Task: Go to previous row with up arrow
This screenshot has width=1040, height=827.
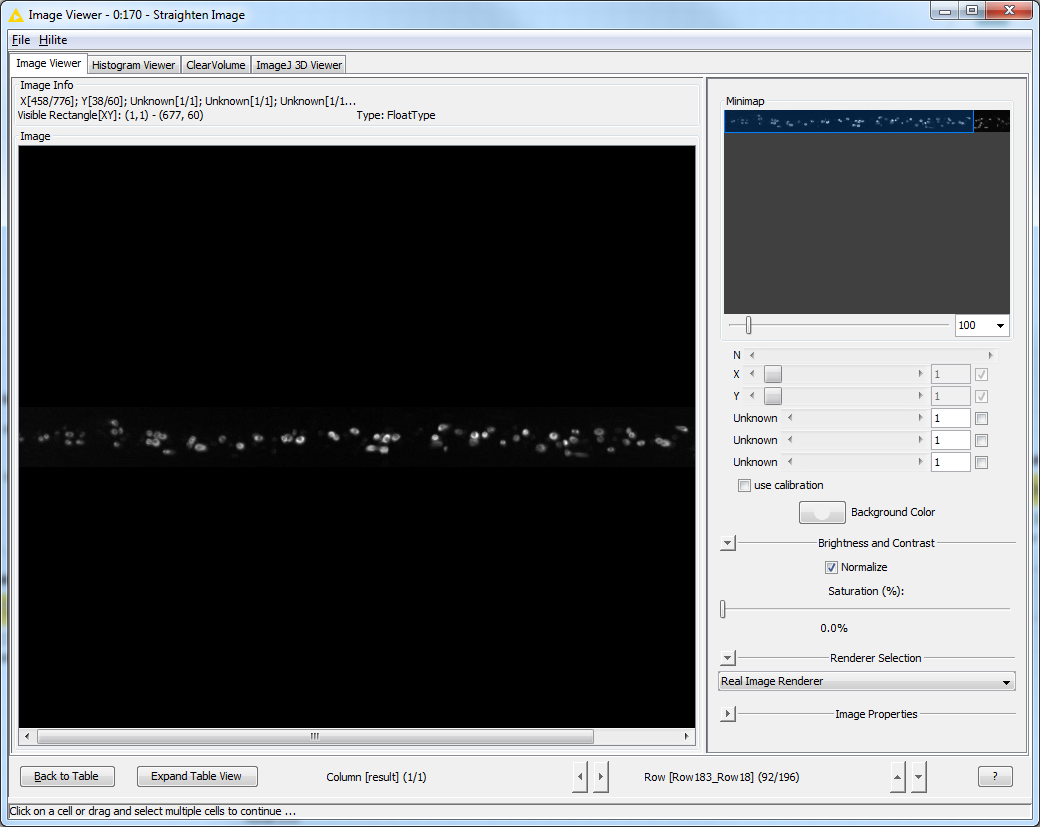Action: [x=897, y=777]
